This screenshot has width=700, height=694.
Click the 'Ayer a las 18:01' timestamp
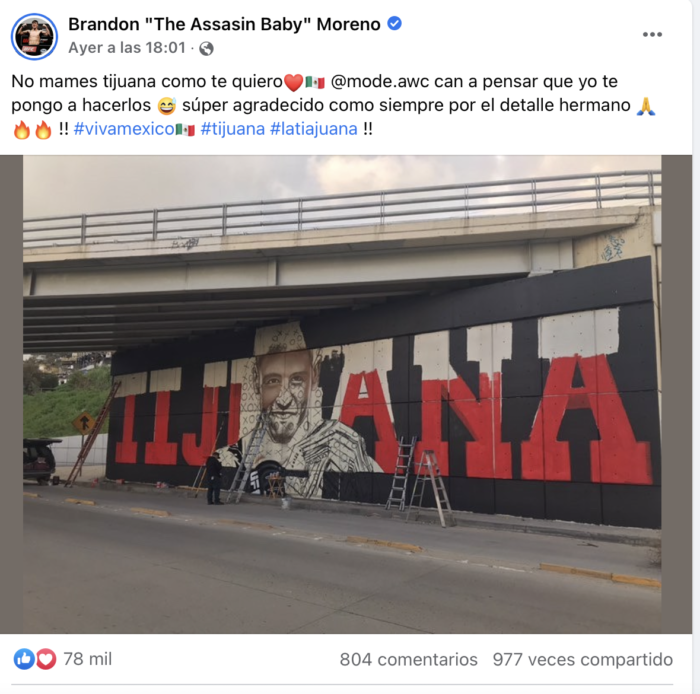click(127, 48)
